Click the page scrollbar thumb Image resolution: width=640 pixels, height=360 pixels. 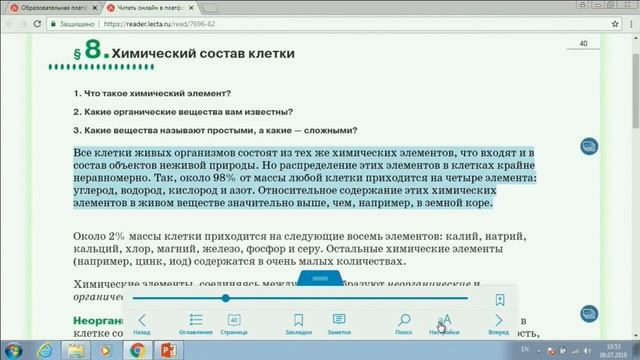[x=636, y=91]
